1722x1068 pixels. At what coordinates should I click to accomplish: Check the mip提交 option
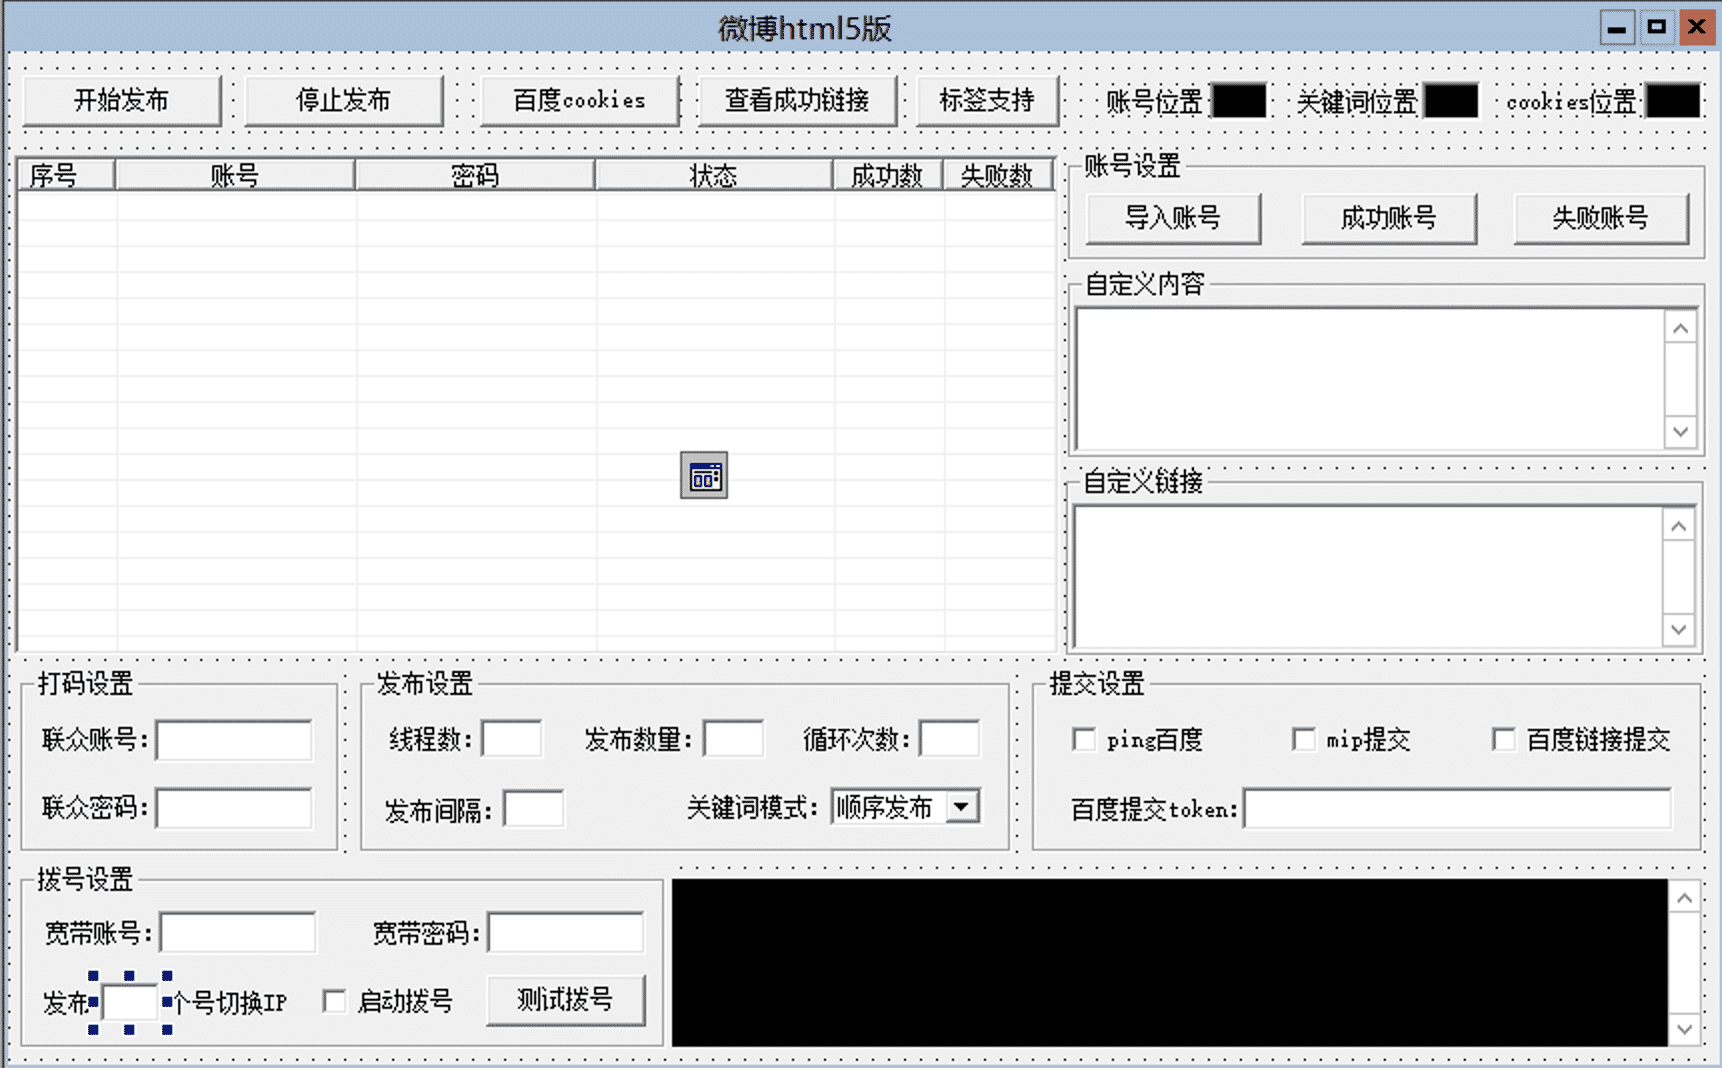pyautogui.click(x=1305, y=739)
